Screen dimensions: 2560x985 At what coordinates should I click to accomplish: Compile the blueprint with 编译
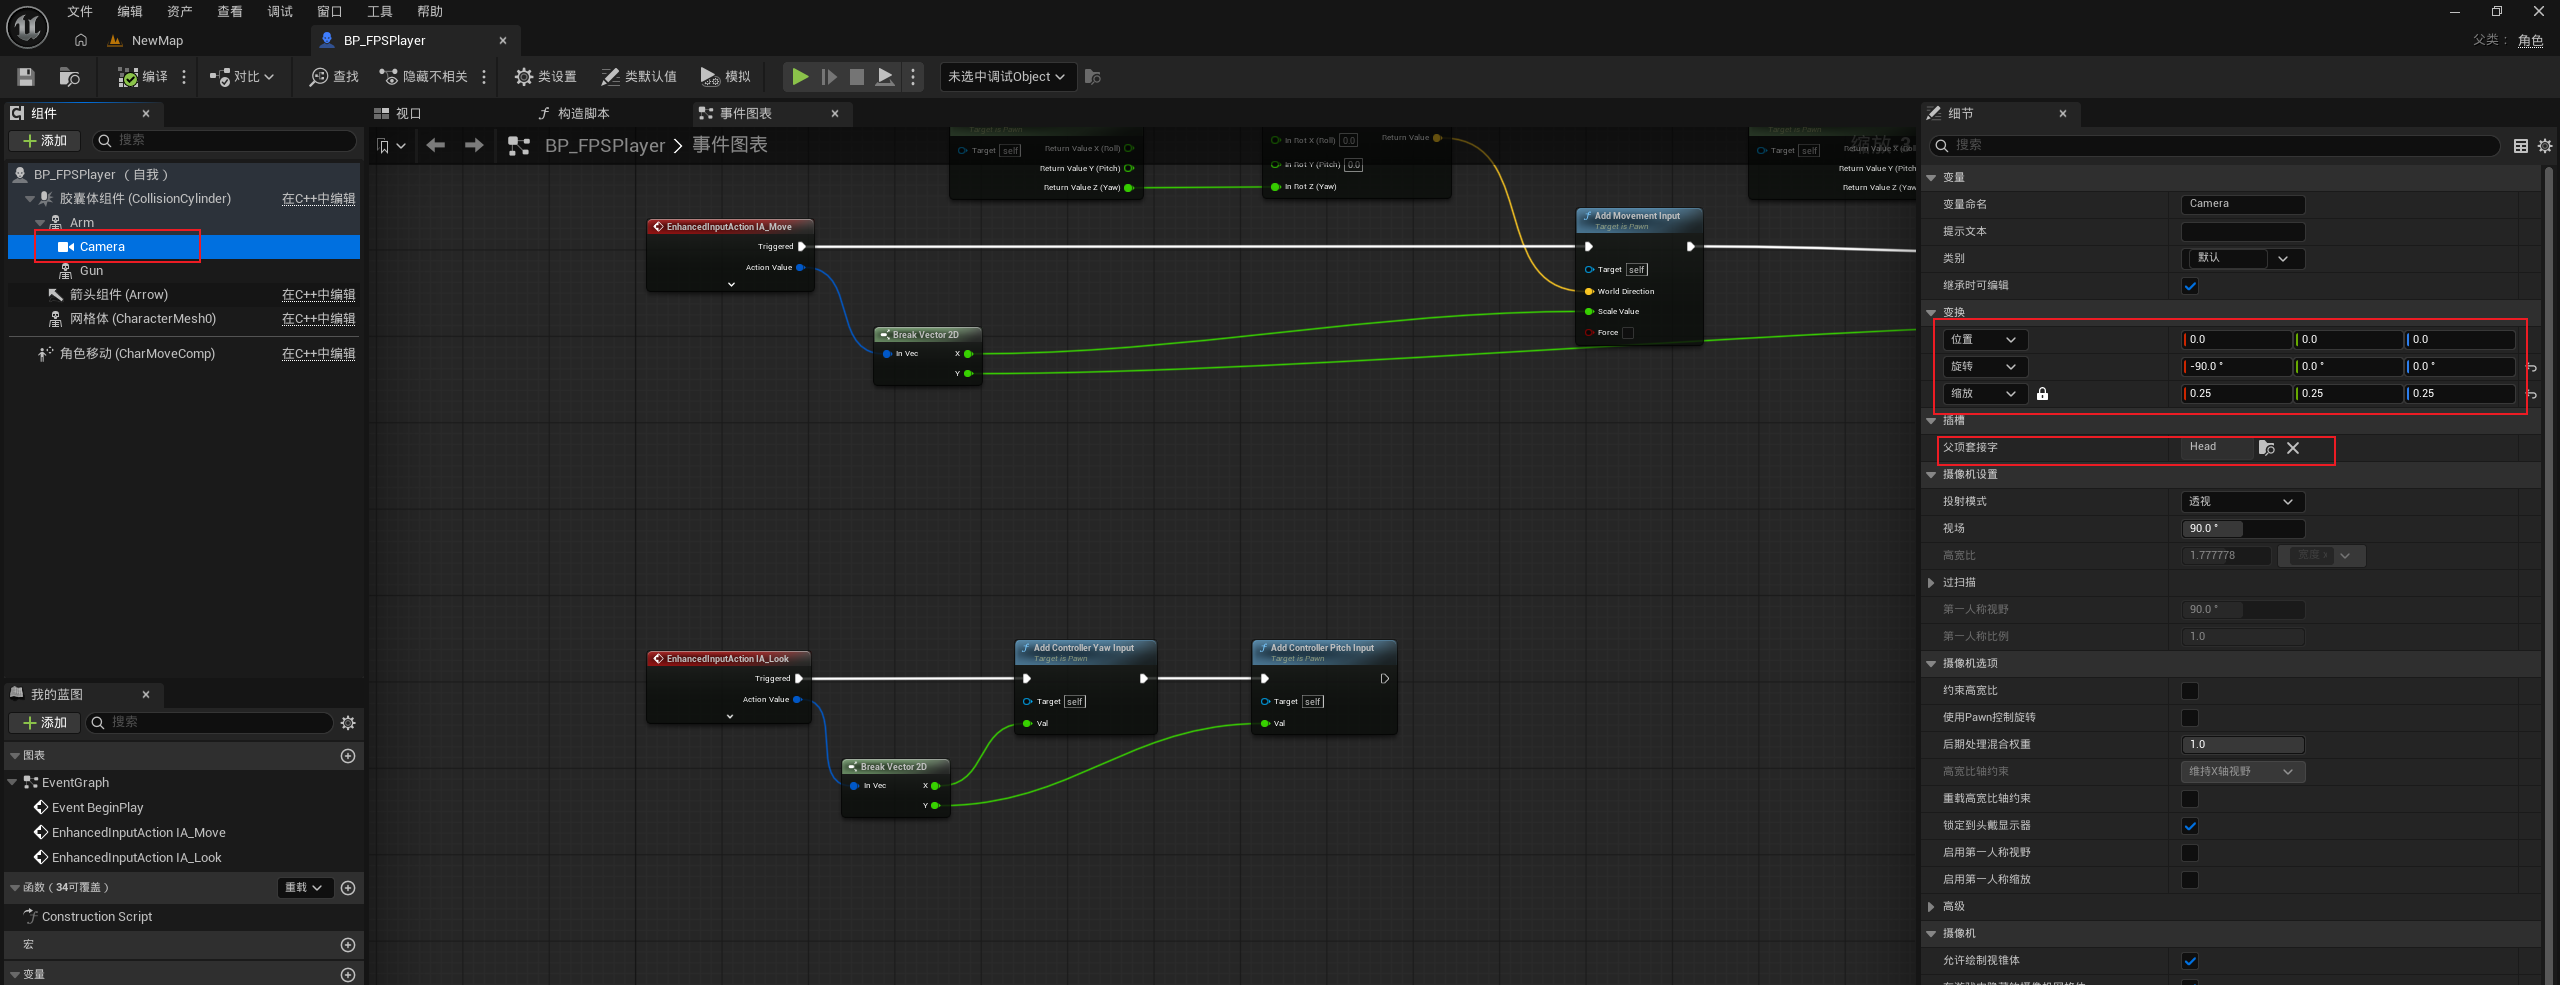pyautogui.click(x=143, y=77)
